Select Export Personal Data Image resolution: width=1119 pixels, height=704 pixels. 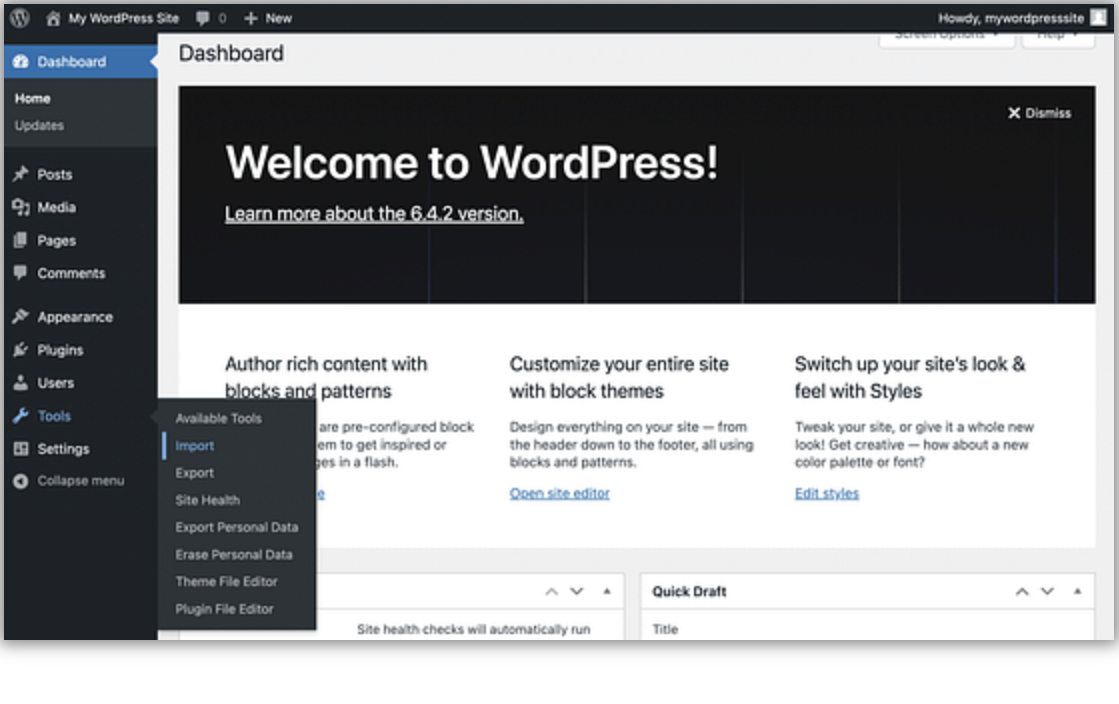(x=237, y=527)
